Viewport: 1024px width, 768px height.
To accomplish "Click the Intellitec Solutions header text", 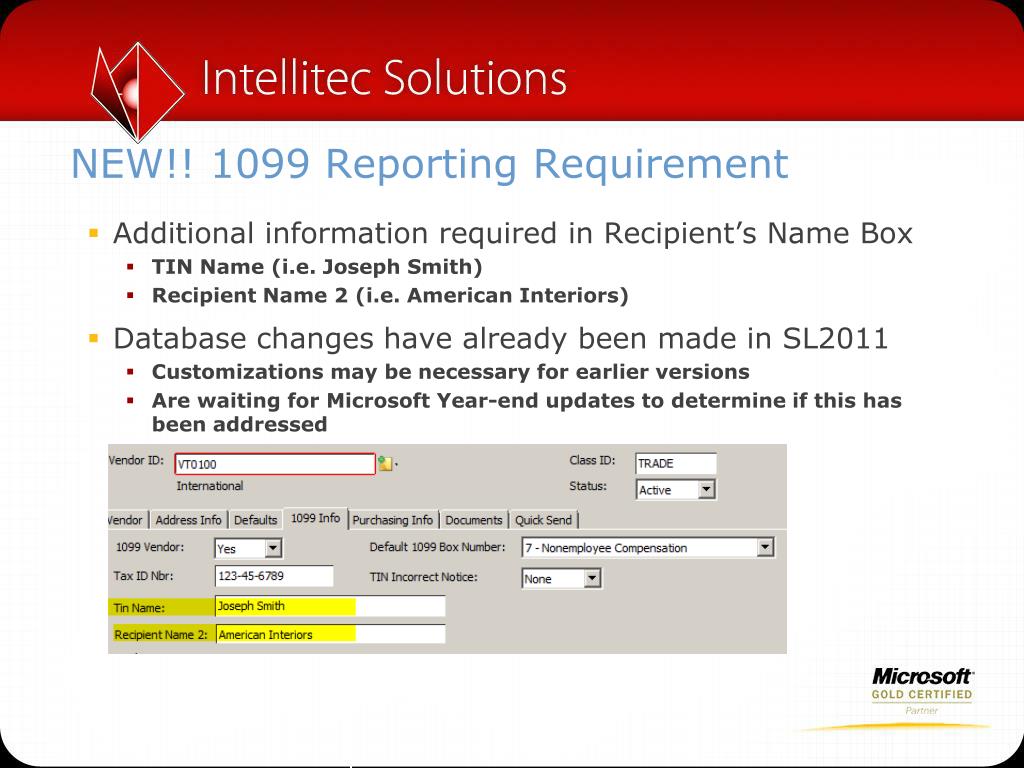I will point(384,78).
